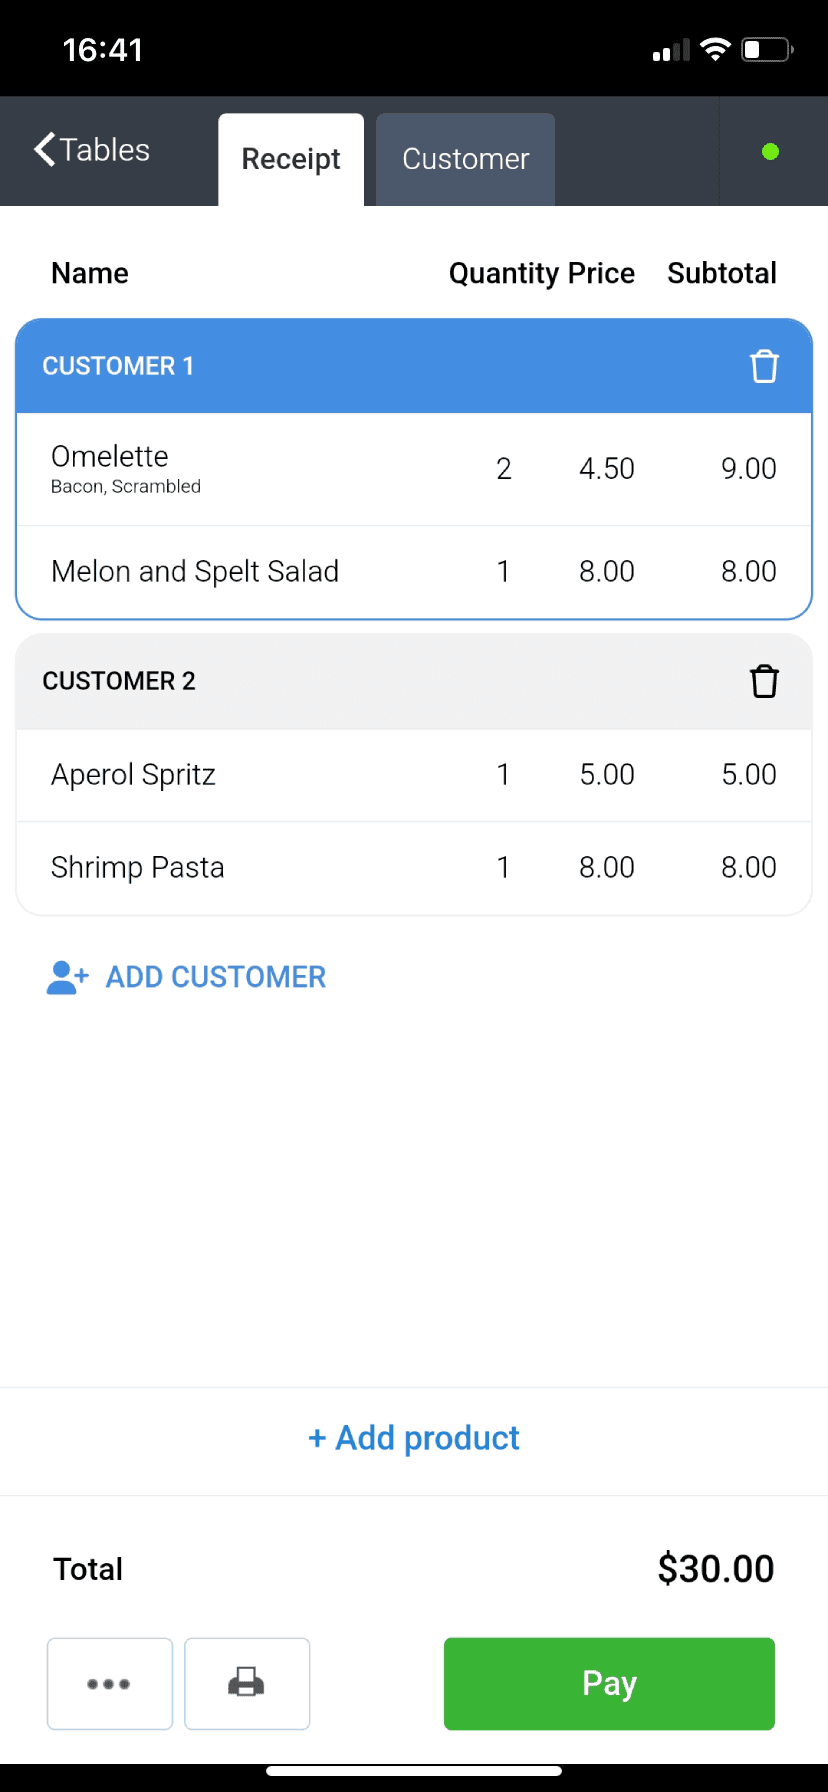Tap the Add product link
The height and width of the screenshot is (1792, 828).
[414, 1438]
